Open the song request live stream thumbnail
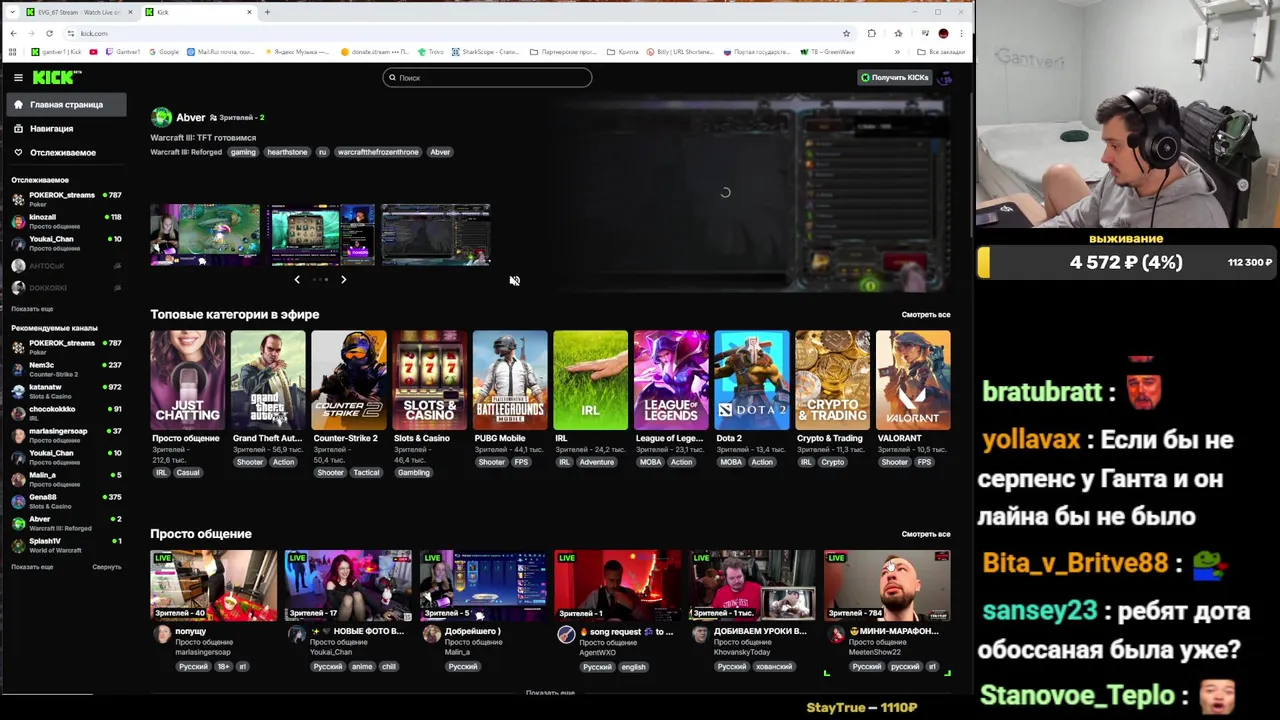The image size is (1280, 720). (x=618, y=585)
